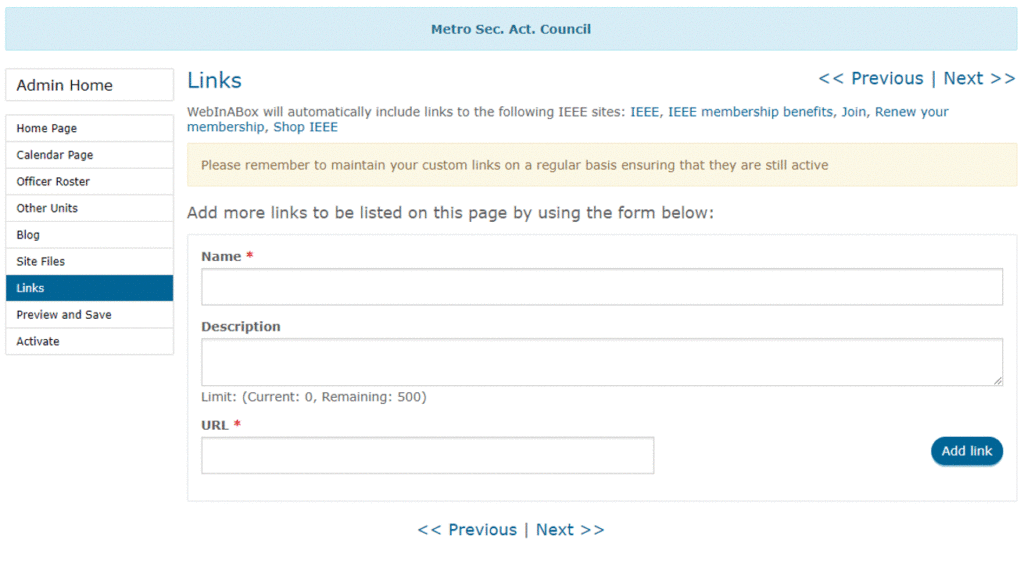
Task: Go to the Activate section
Action: [x=89, y=342]
